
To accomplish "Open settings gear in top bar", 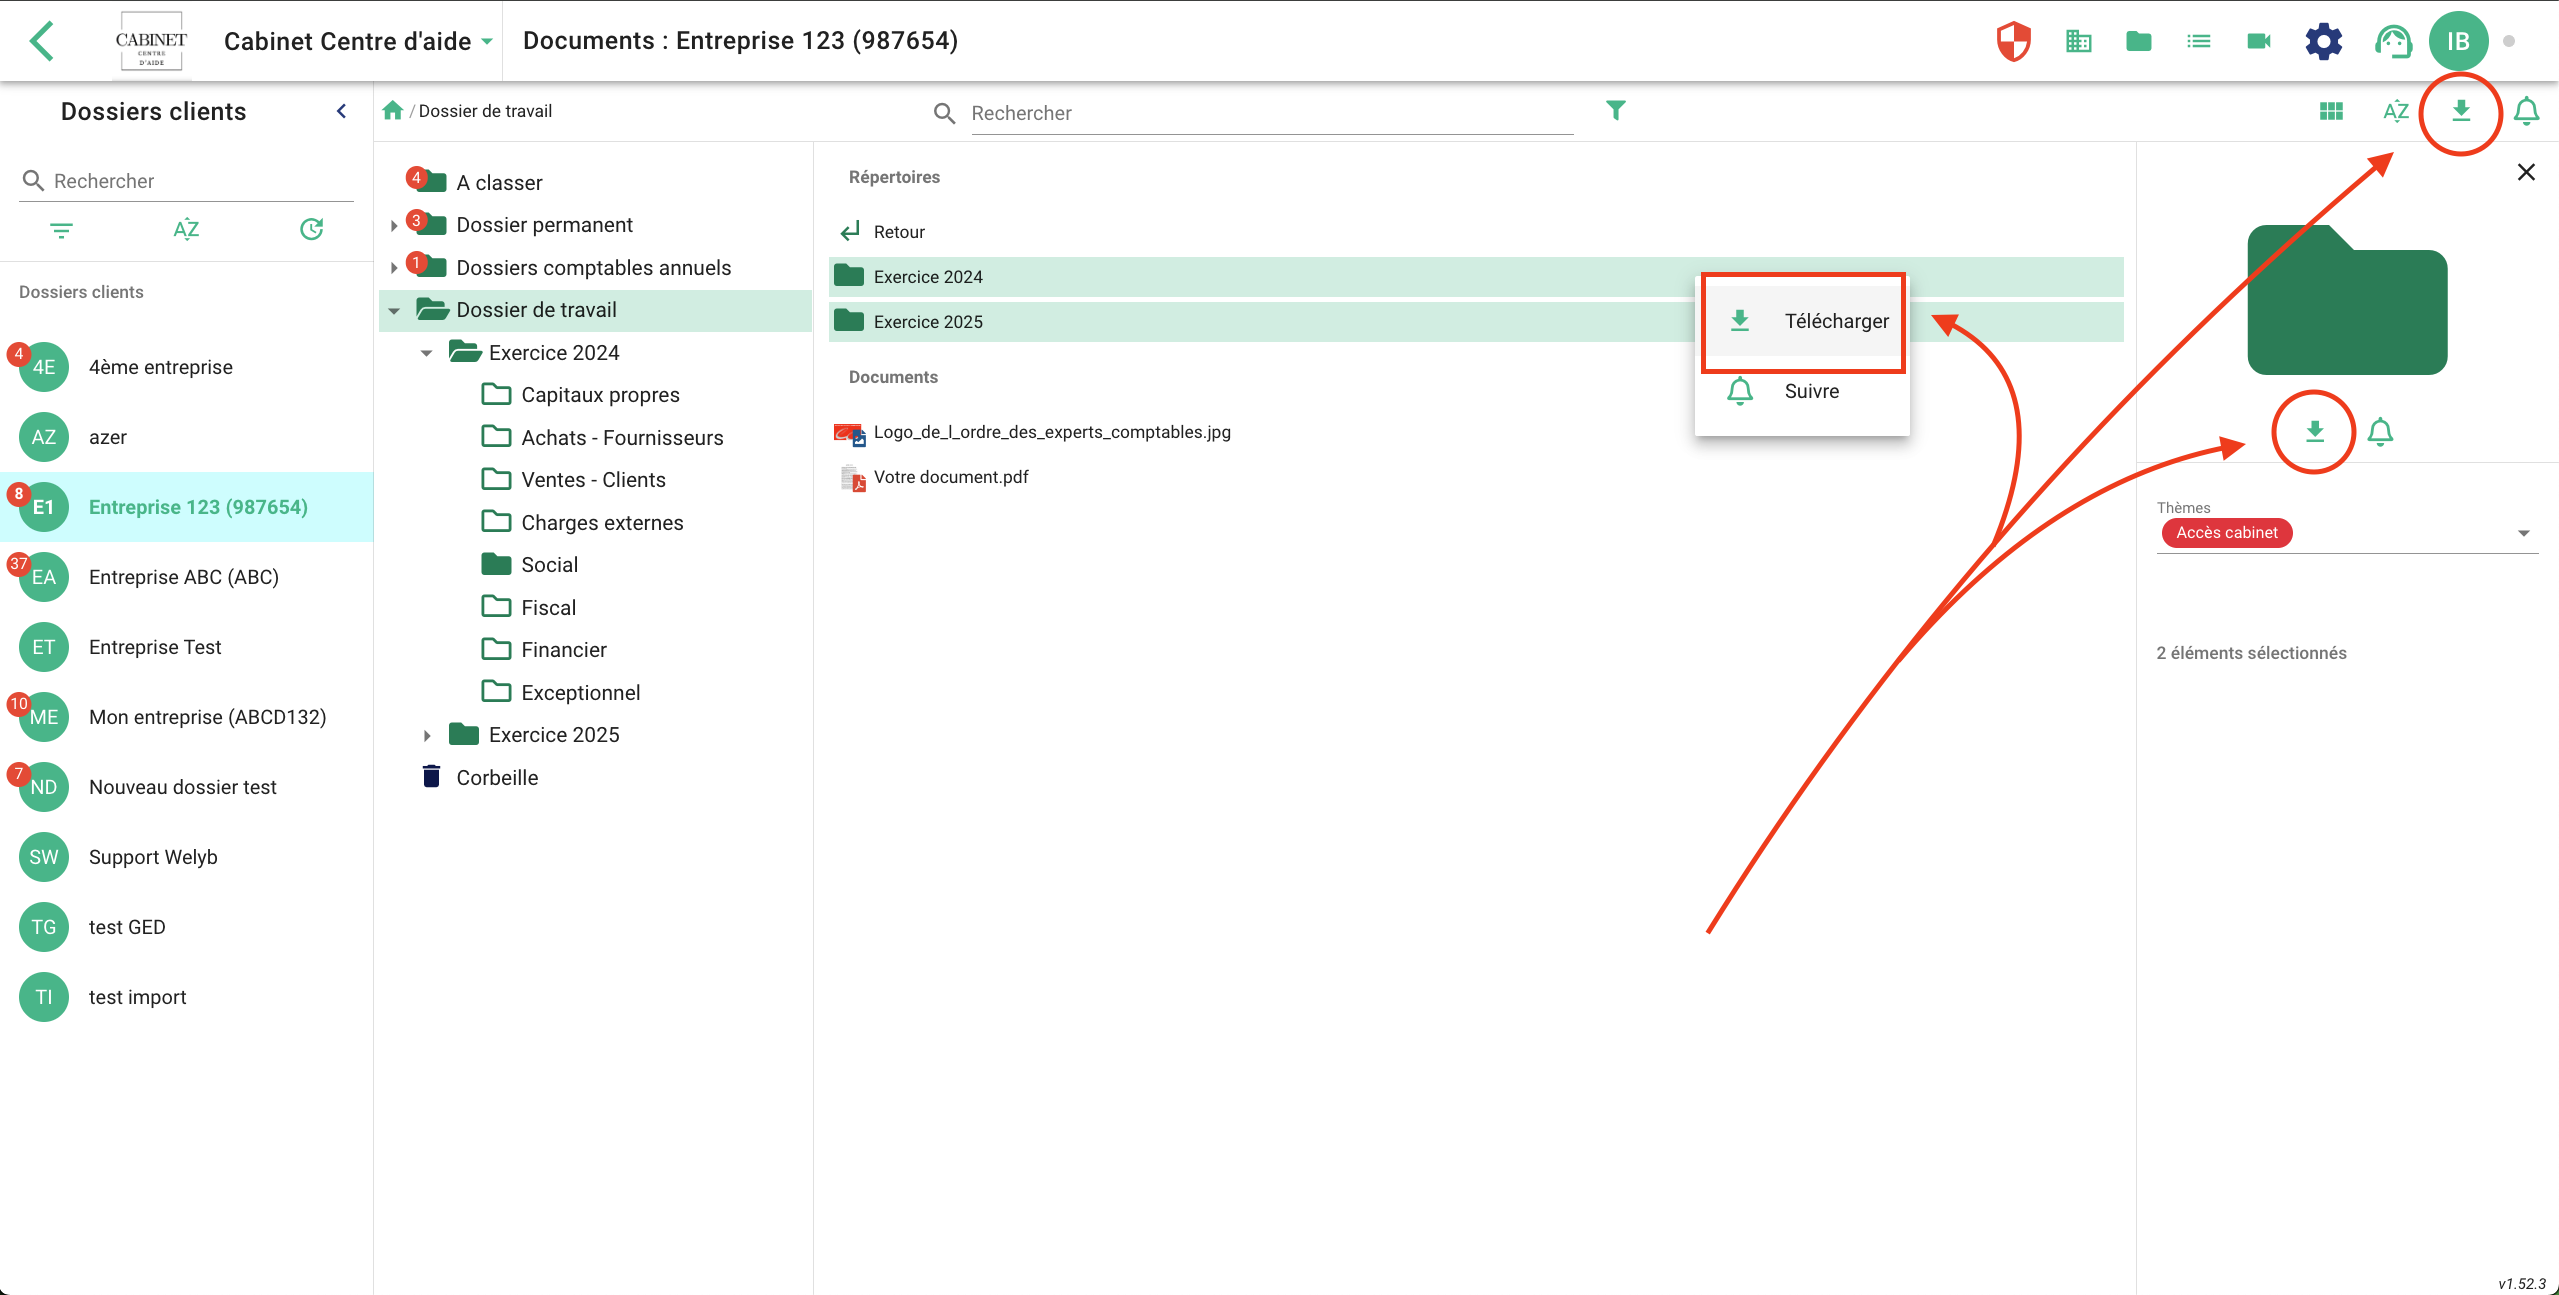I will tap(2323, 41).
